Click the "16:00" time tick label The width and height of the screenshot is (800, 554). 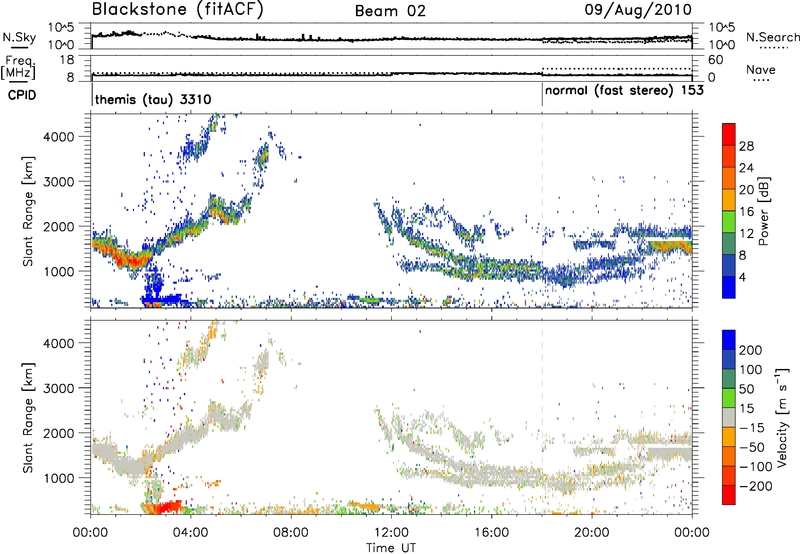tap(491, 533)
